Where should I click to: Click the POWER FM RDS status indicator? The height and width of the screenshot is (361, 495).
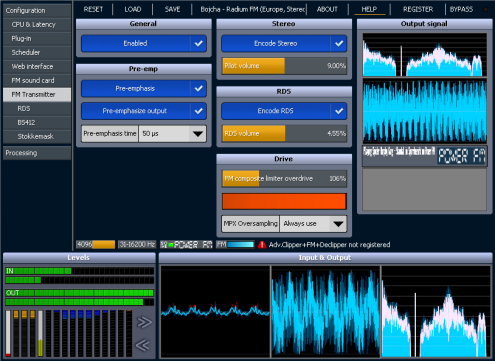(x=186, y=245)
